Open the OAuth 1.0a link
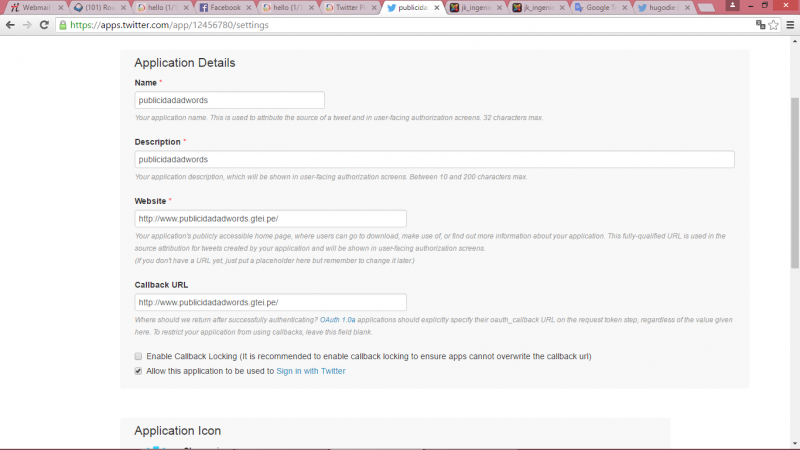 (337, 320)
